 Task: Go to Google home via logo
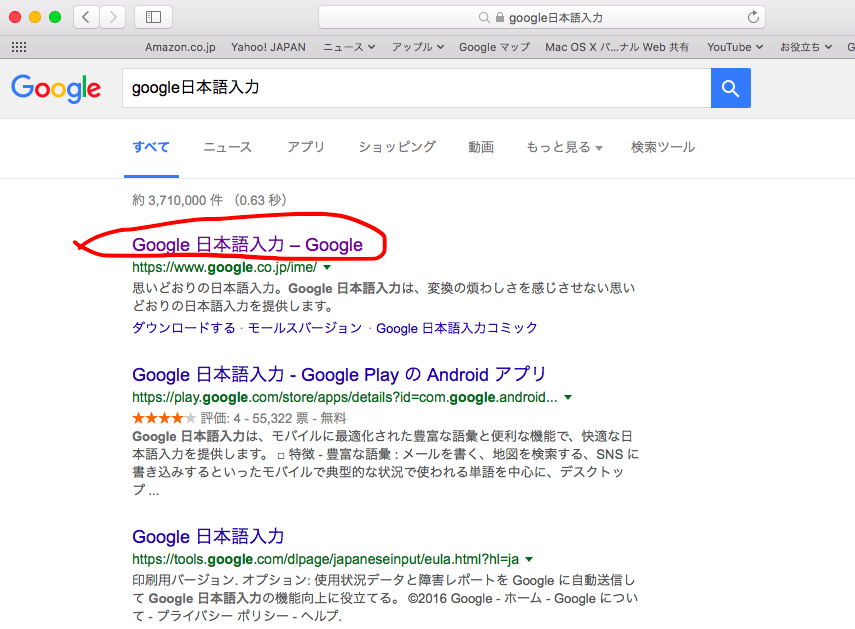[x=56, y=88]
